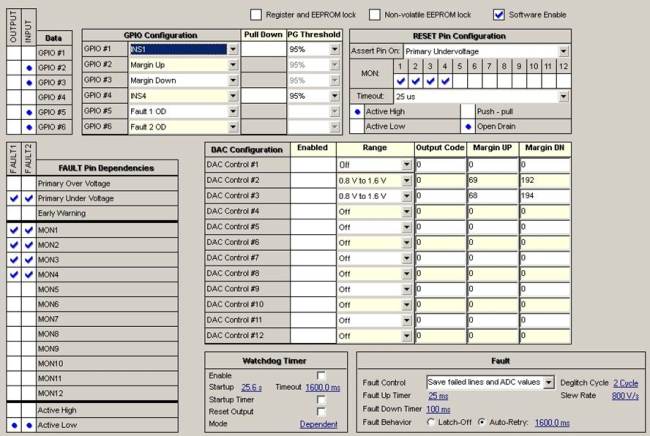650x436 pixels.
Task: Enable the Register and EEPROM lock checkbox
Action: (257, 14)
